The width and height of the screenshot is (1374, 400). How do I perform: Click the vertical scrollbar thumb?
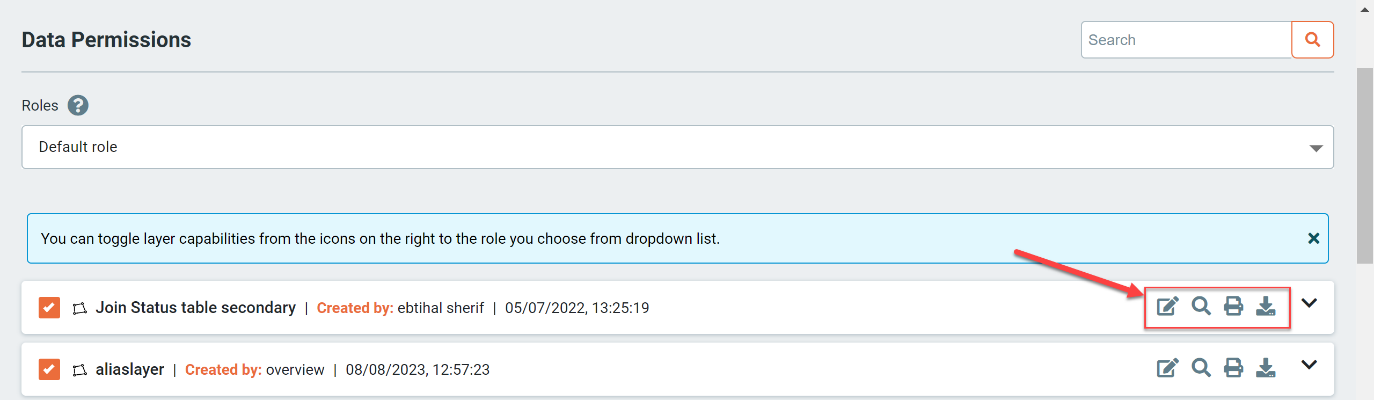1364,165
